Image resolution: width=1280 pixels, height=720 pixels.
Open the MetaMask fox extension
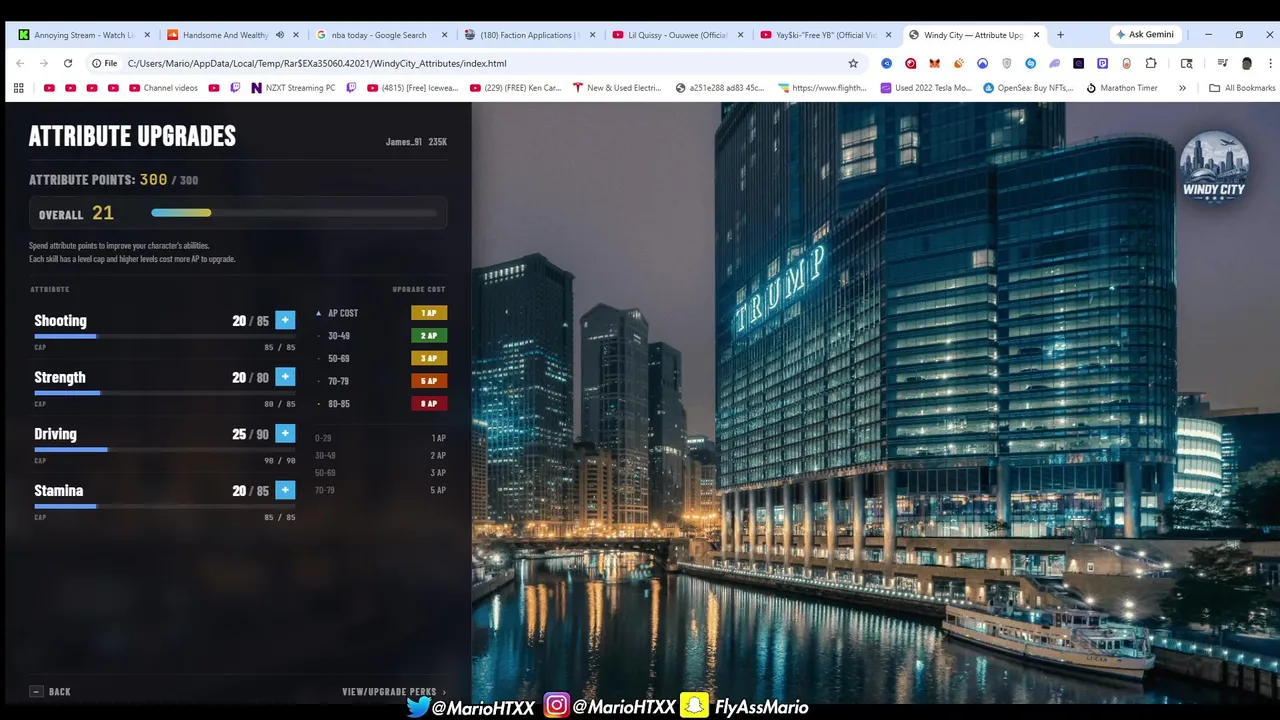[x=934, y=63]
